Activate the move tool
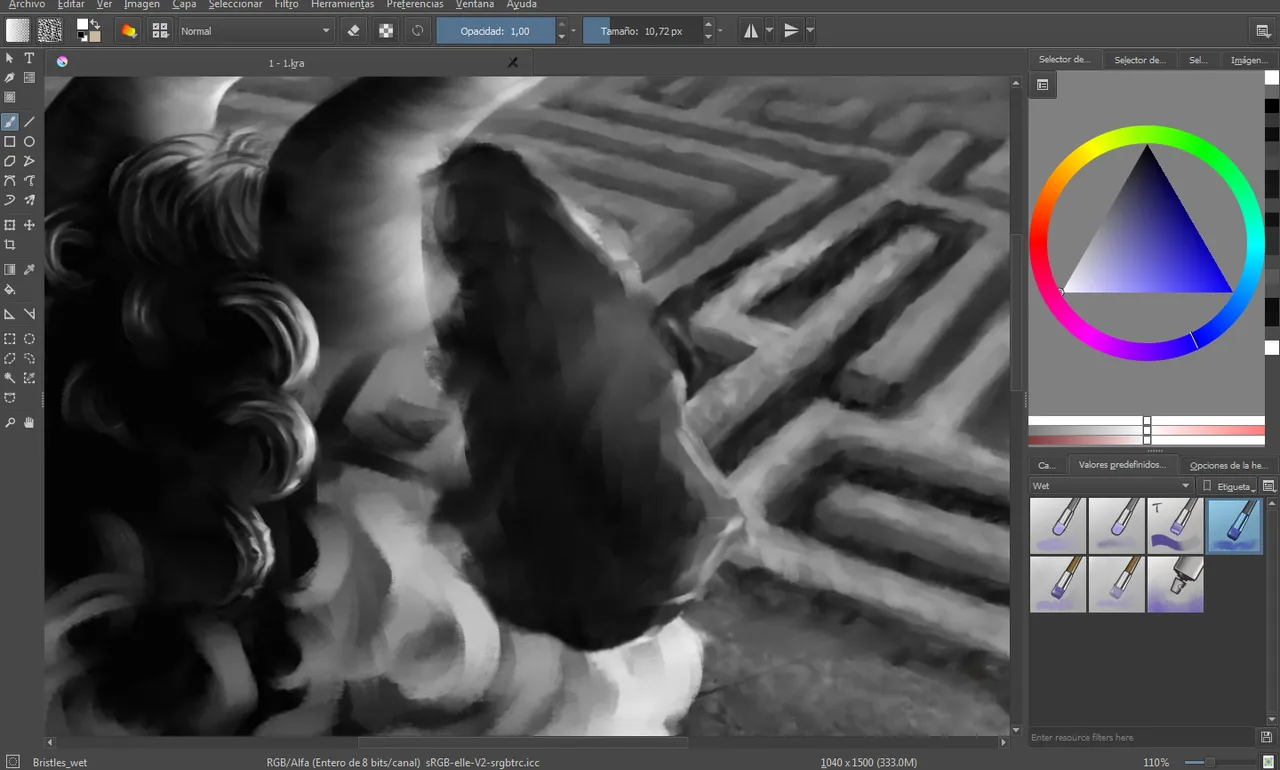The width and height of the screenshot is (1280, 770). pos(29,225)
